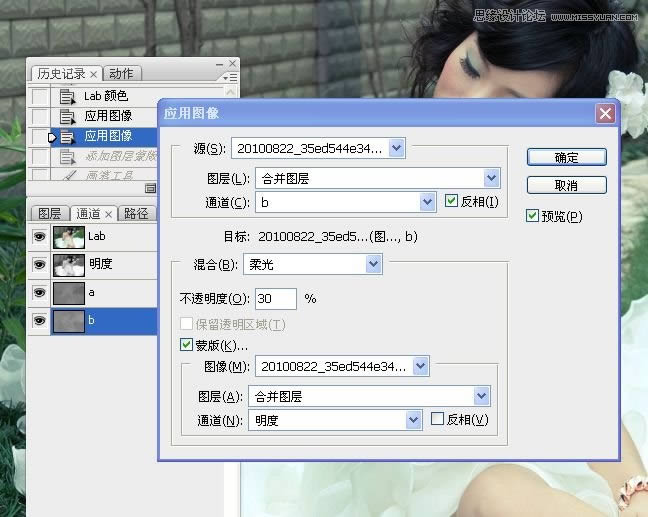Image resolution: width=648 pixels, height=517 pixels.
Task: Hide the 明度 channel eye icon
Action: click(39, 265)
